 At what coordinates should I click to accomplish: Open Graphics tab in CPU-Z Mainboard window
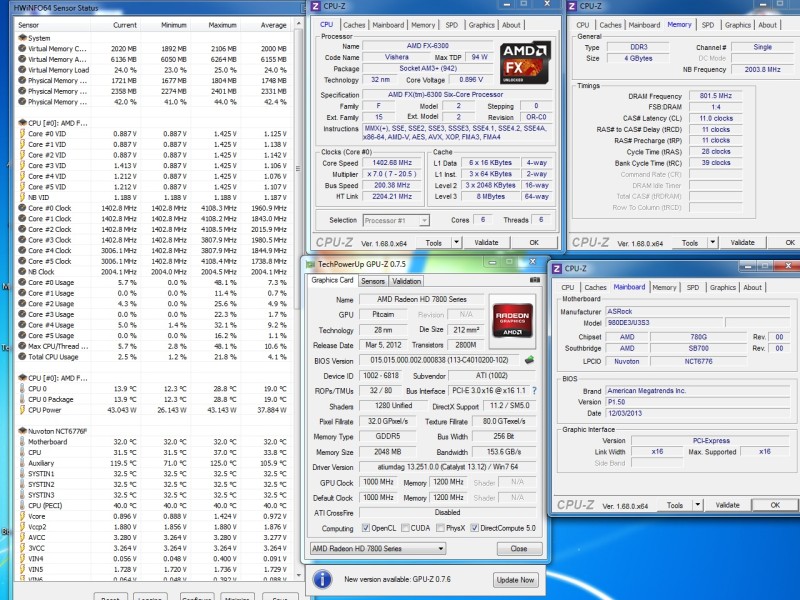click(x=722, y=288)
